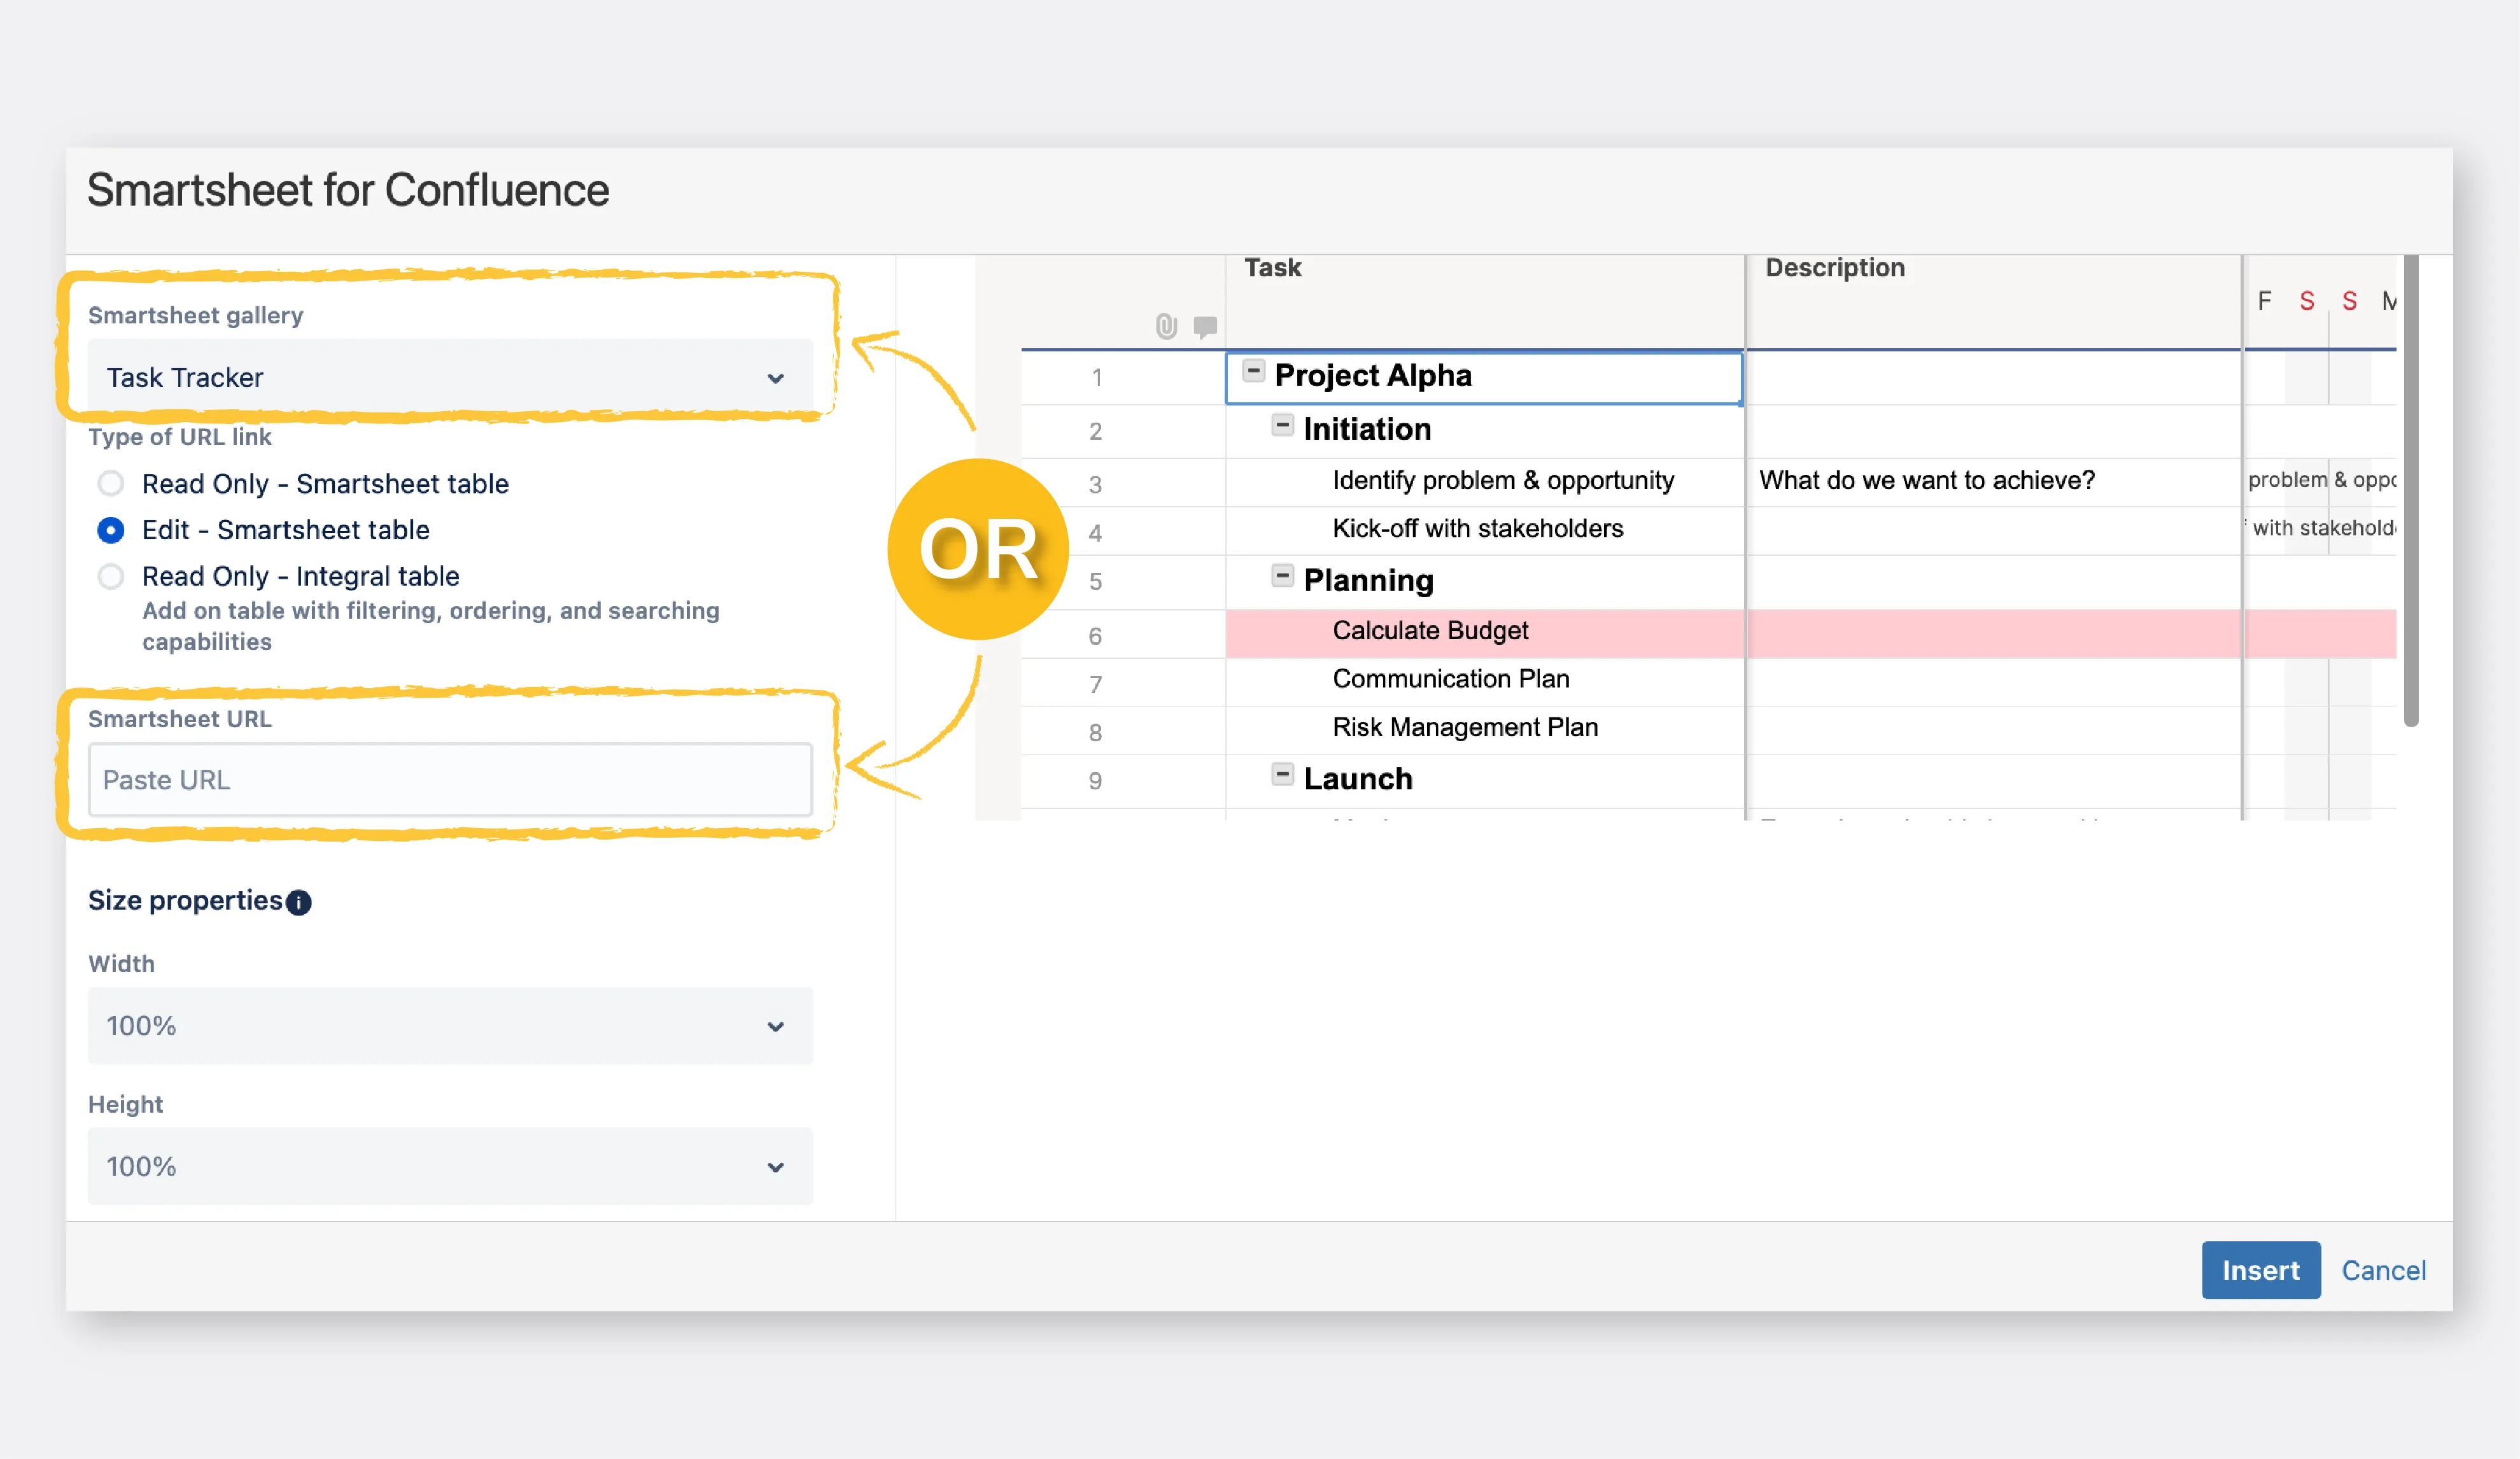The image size is (2520, 1459).
Task: Click the comments bubble column icon
Action: coord(1205,326)
